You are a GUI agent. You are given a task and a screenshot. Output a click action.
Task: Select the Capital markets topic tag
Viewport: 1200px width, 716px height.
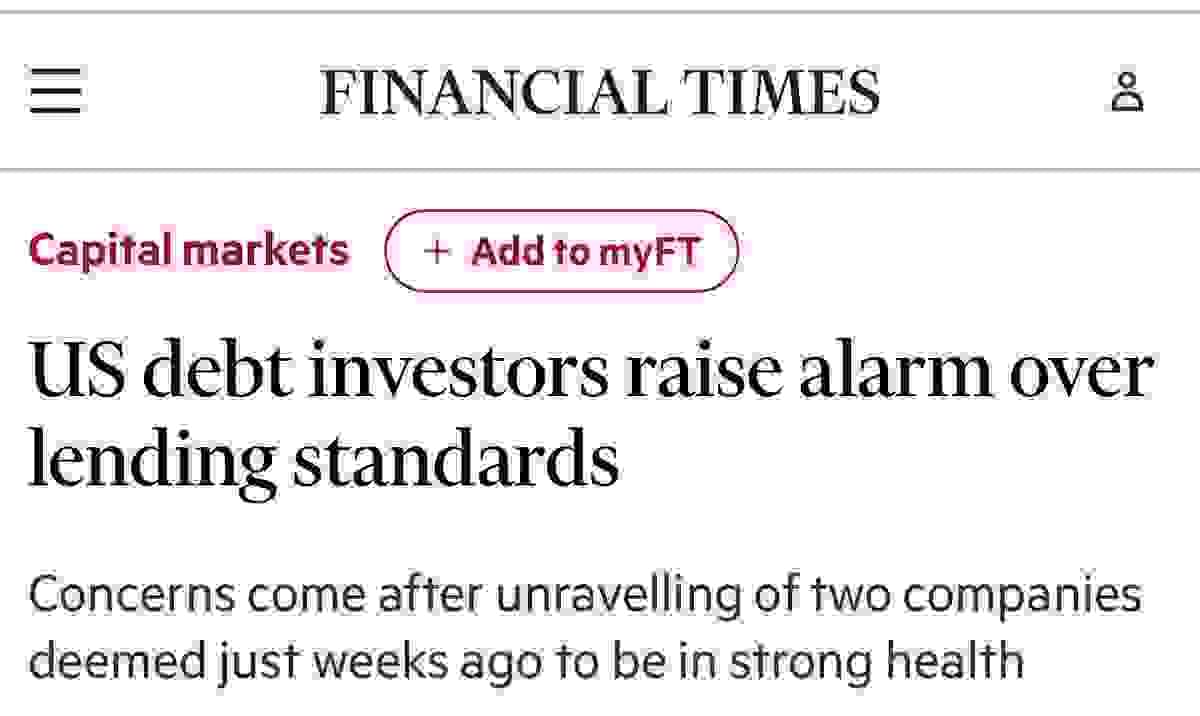pyautogui.click(x=189, y=250)
